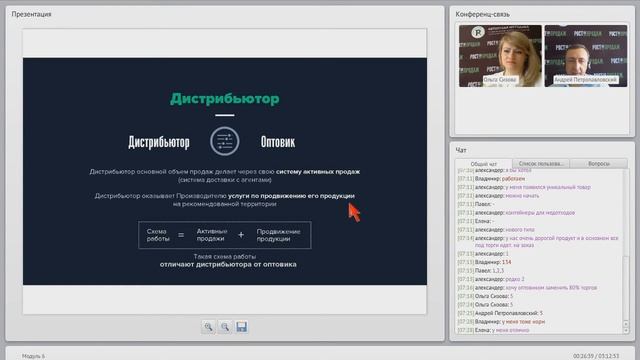Click the Модуль 6 label

tap(33, 356)
